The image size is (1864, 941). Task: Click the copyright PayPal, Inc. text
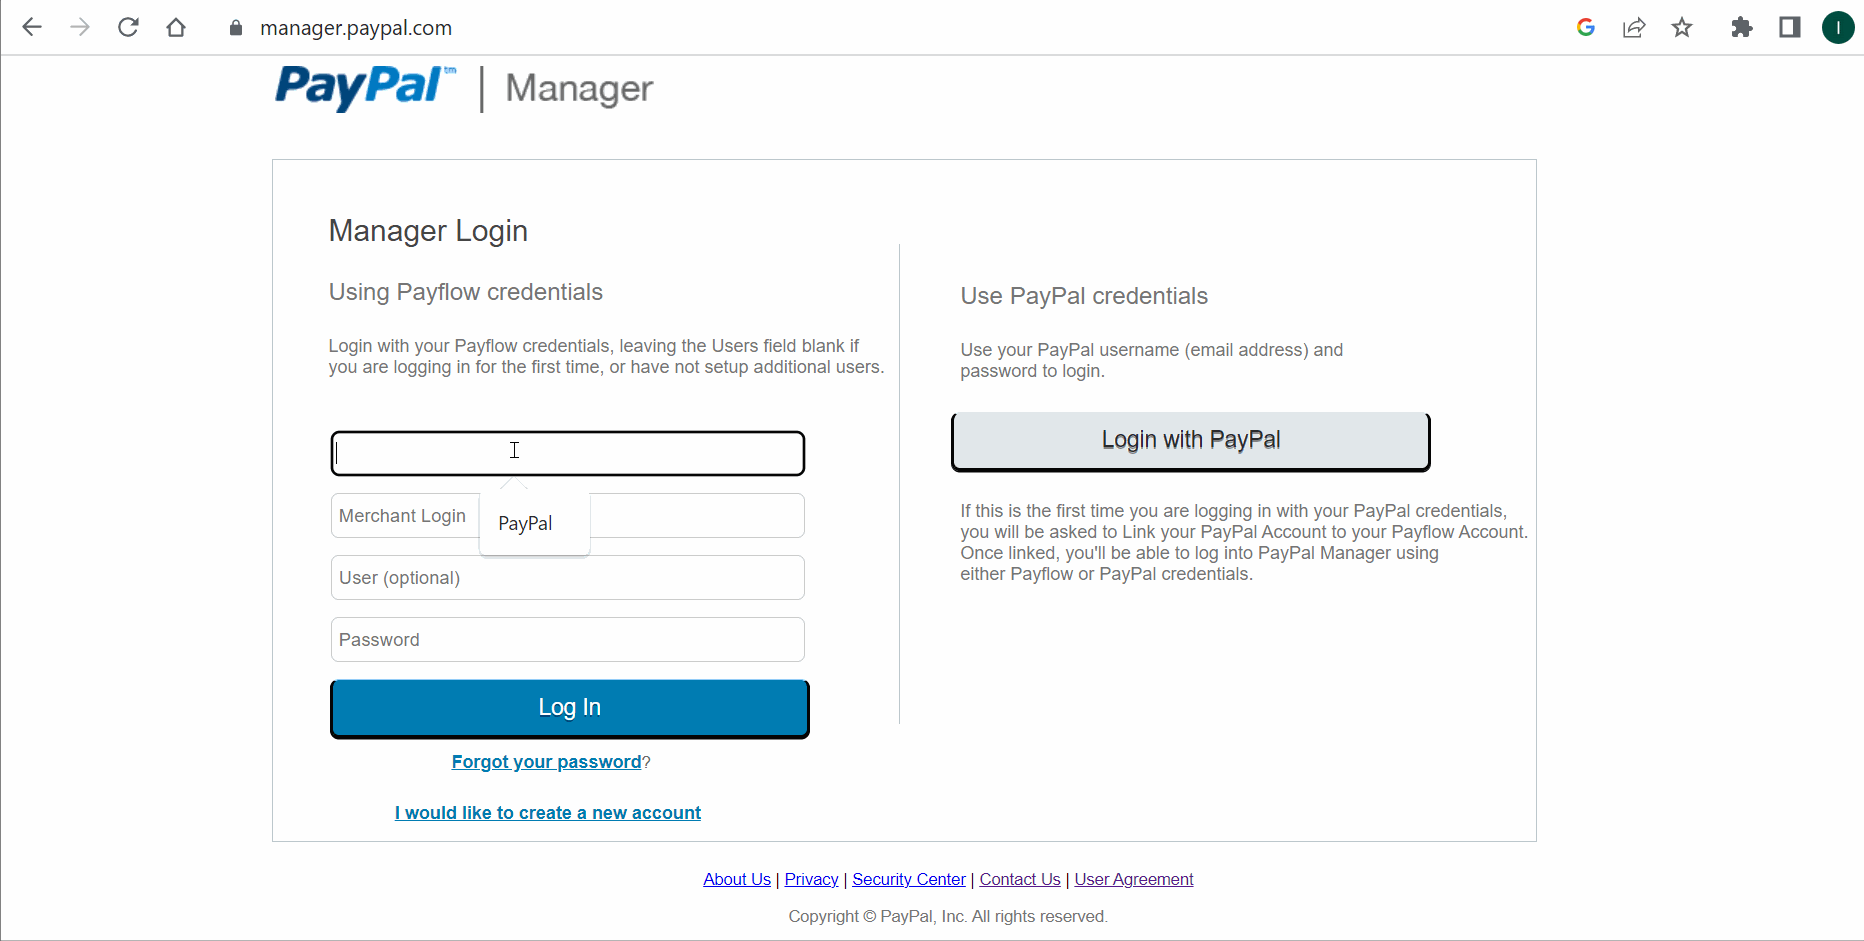click(x=948, y=916)
